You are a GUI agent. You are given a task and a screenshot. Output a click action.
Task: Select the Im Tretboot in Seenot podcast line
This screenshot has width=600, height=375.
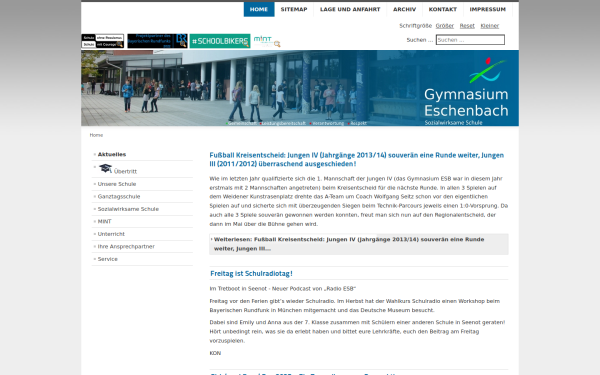click(x=282, y=289)
